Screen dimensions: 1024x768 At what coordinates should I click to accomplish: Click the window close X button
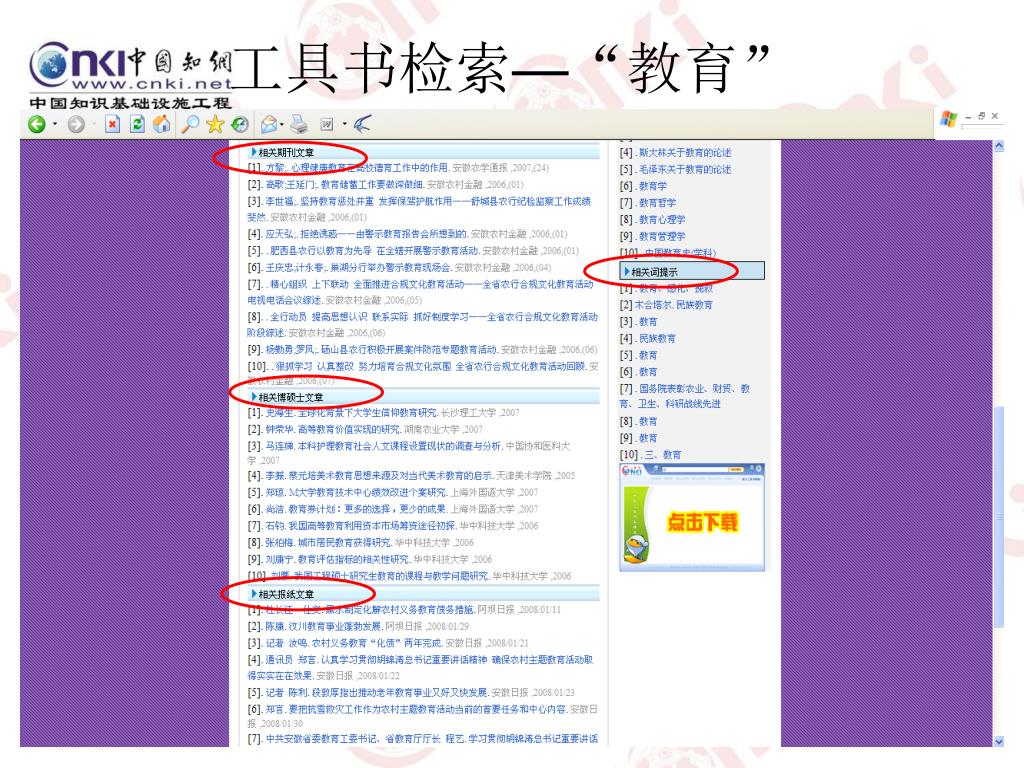[x=995, y=116]
